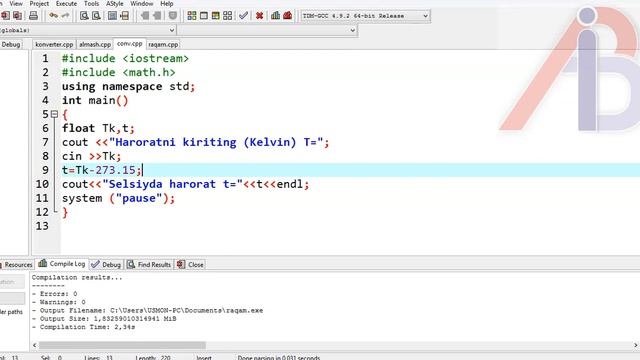Viewport: 640px width, 360px height.
Task: Open the Project menu
Action: (x=39, y=4)
